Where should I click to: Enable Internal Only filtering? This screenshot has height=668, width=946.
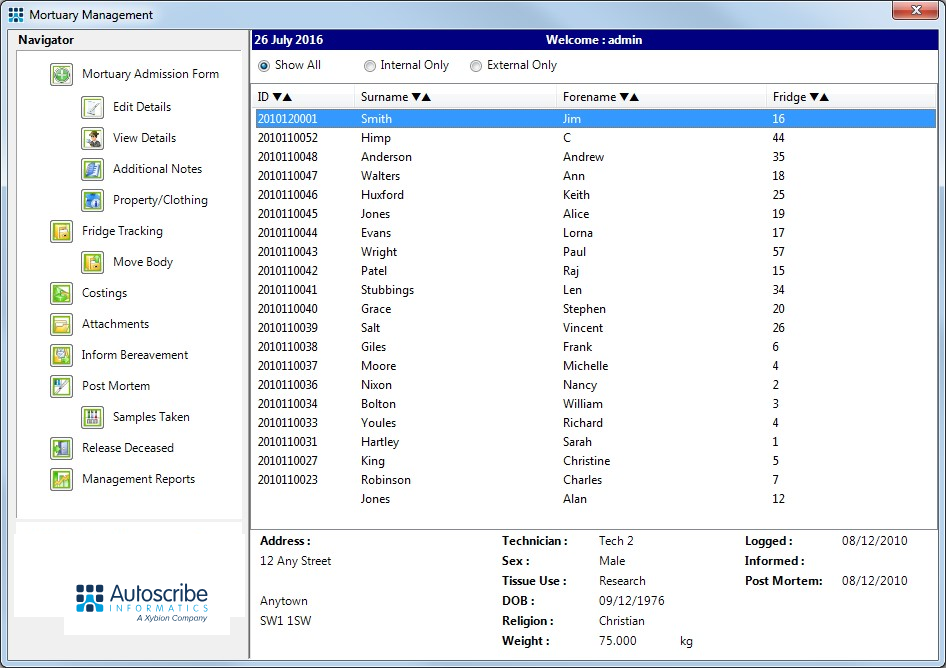pyautogui.click(x=370, y=65)
